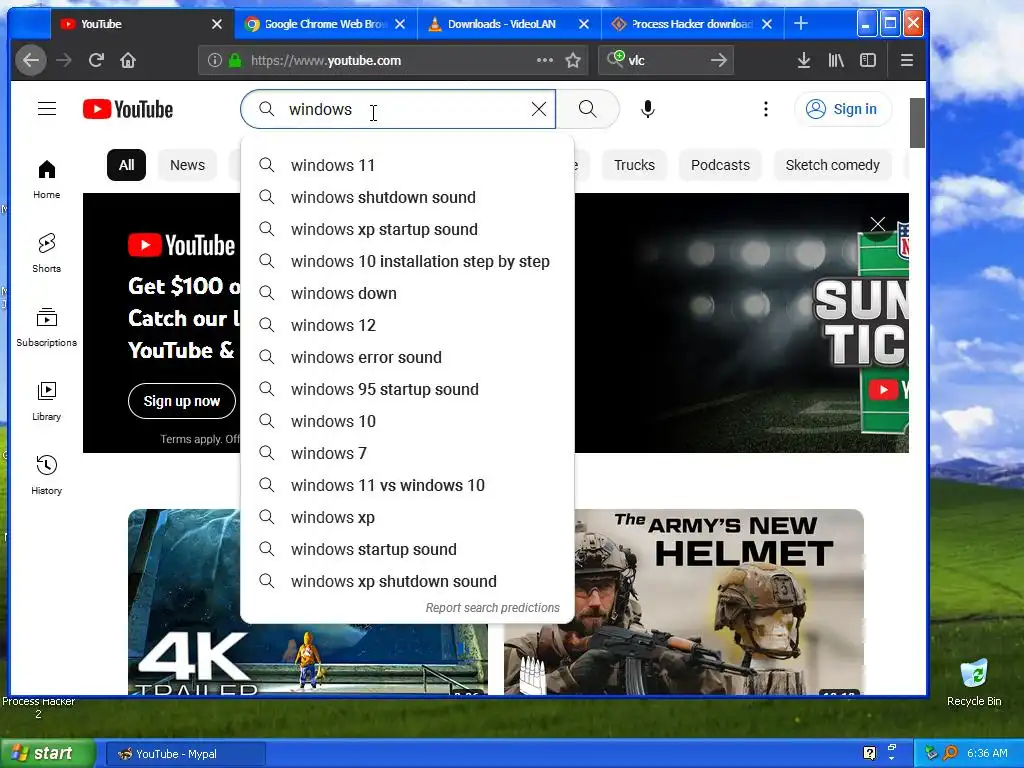1024x768 pixels.
Task: Choose the 'windows xp shutdown sound' suggestion
Action: click(x=408, y=581)
